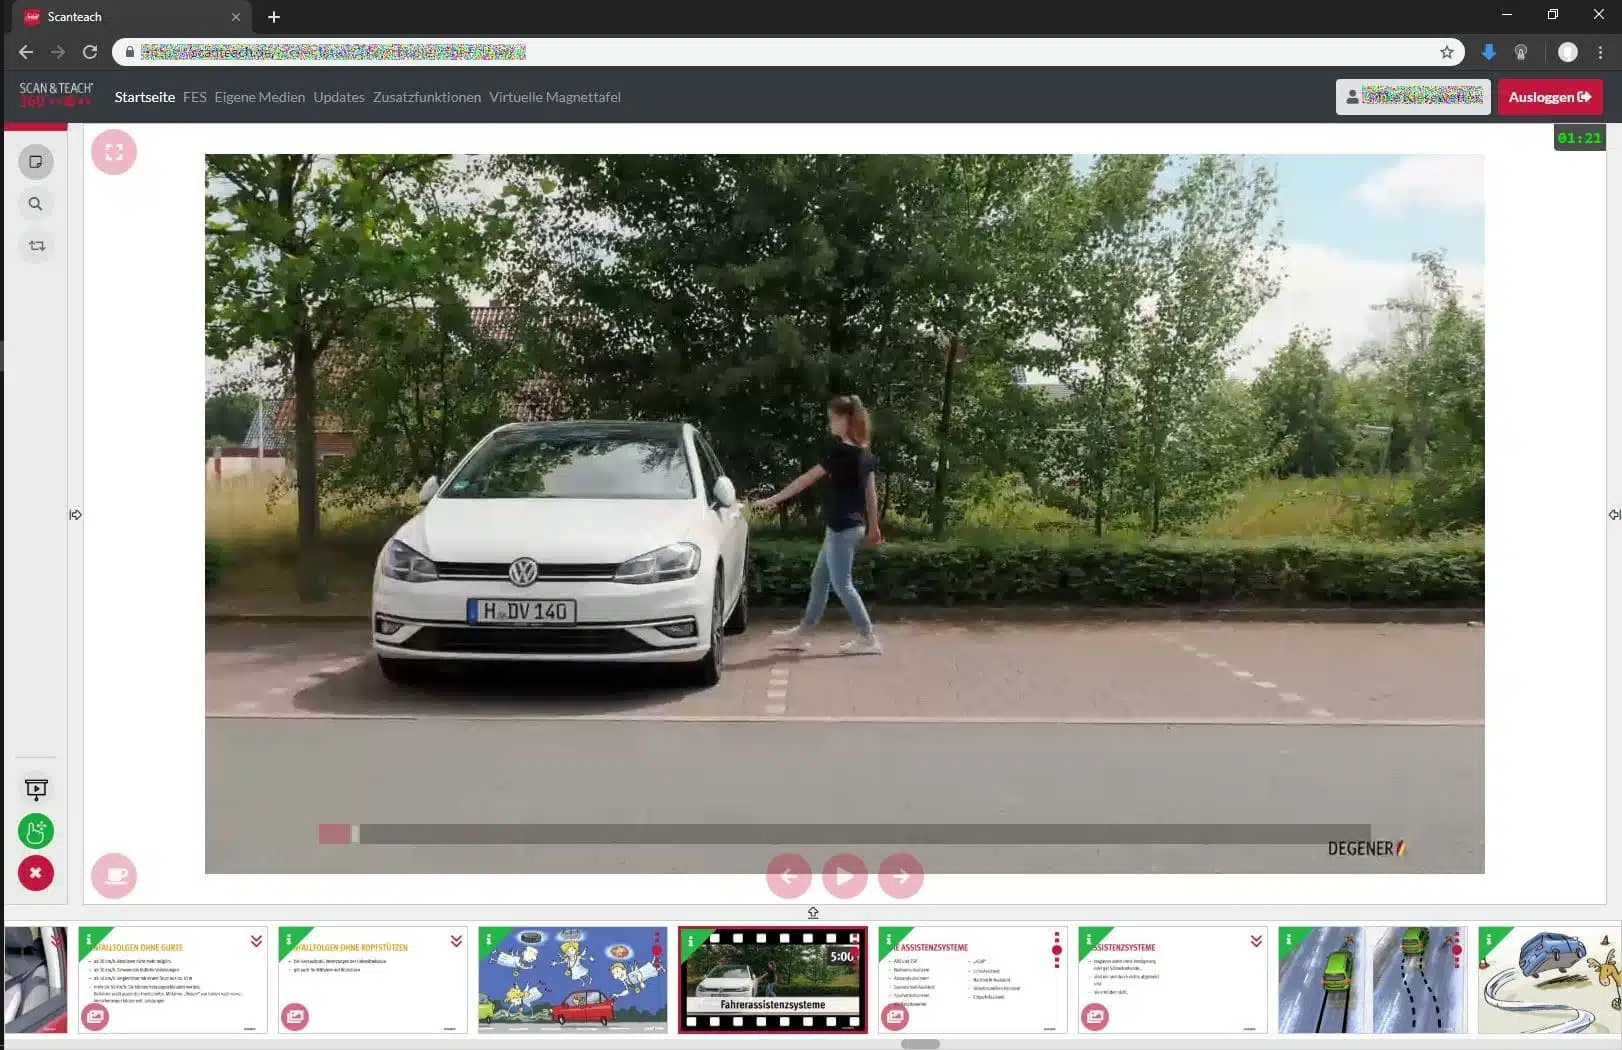
Task: Enter fullscreen with the pink expand icon
Action: [114, 152]
